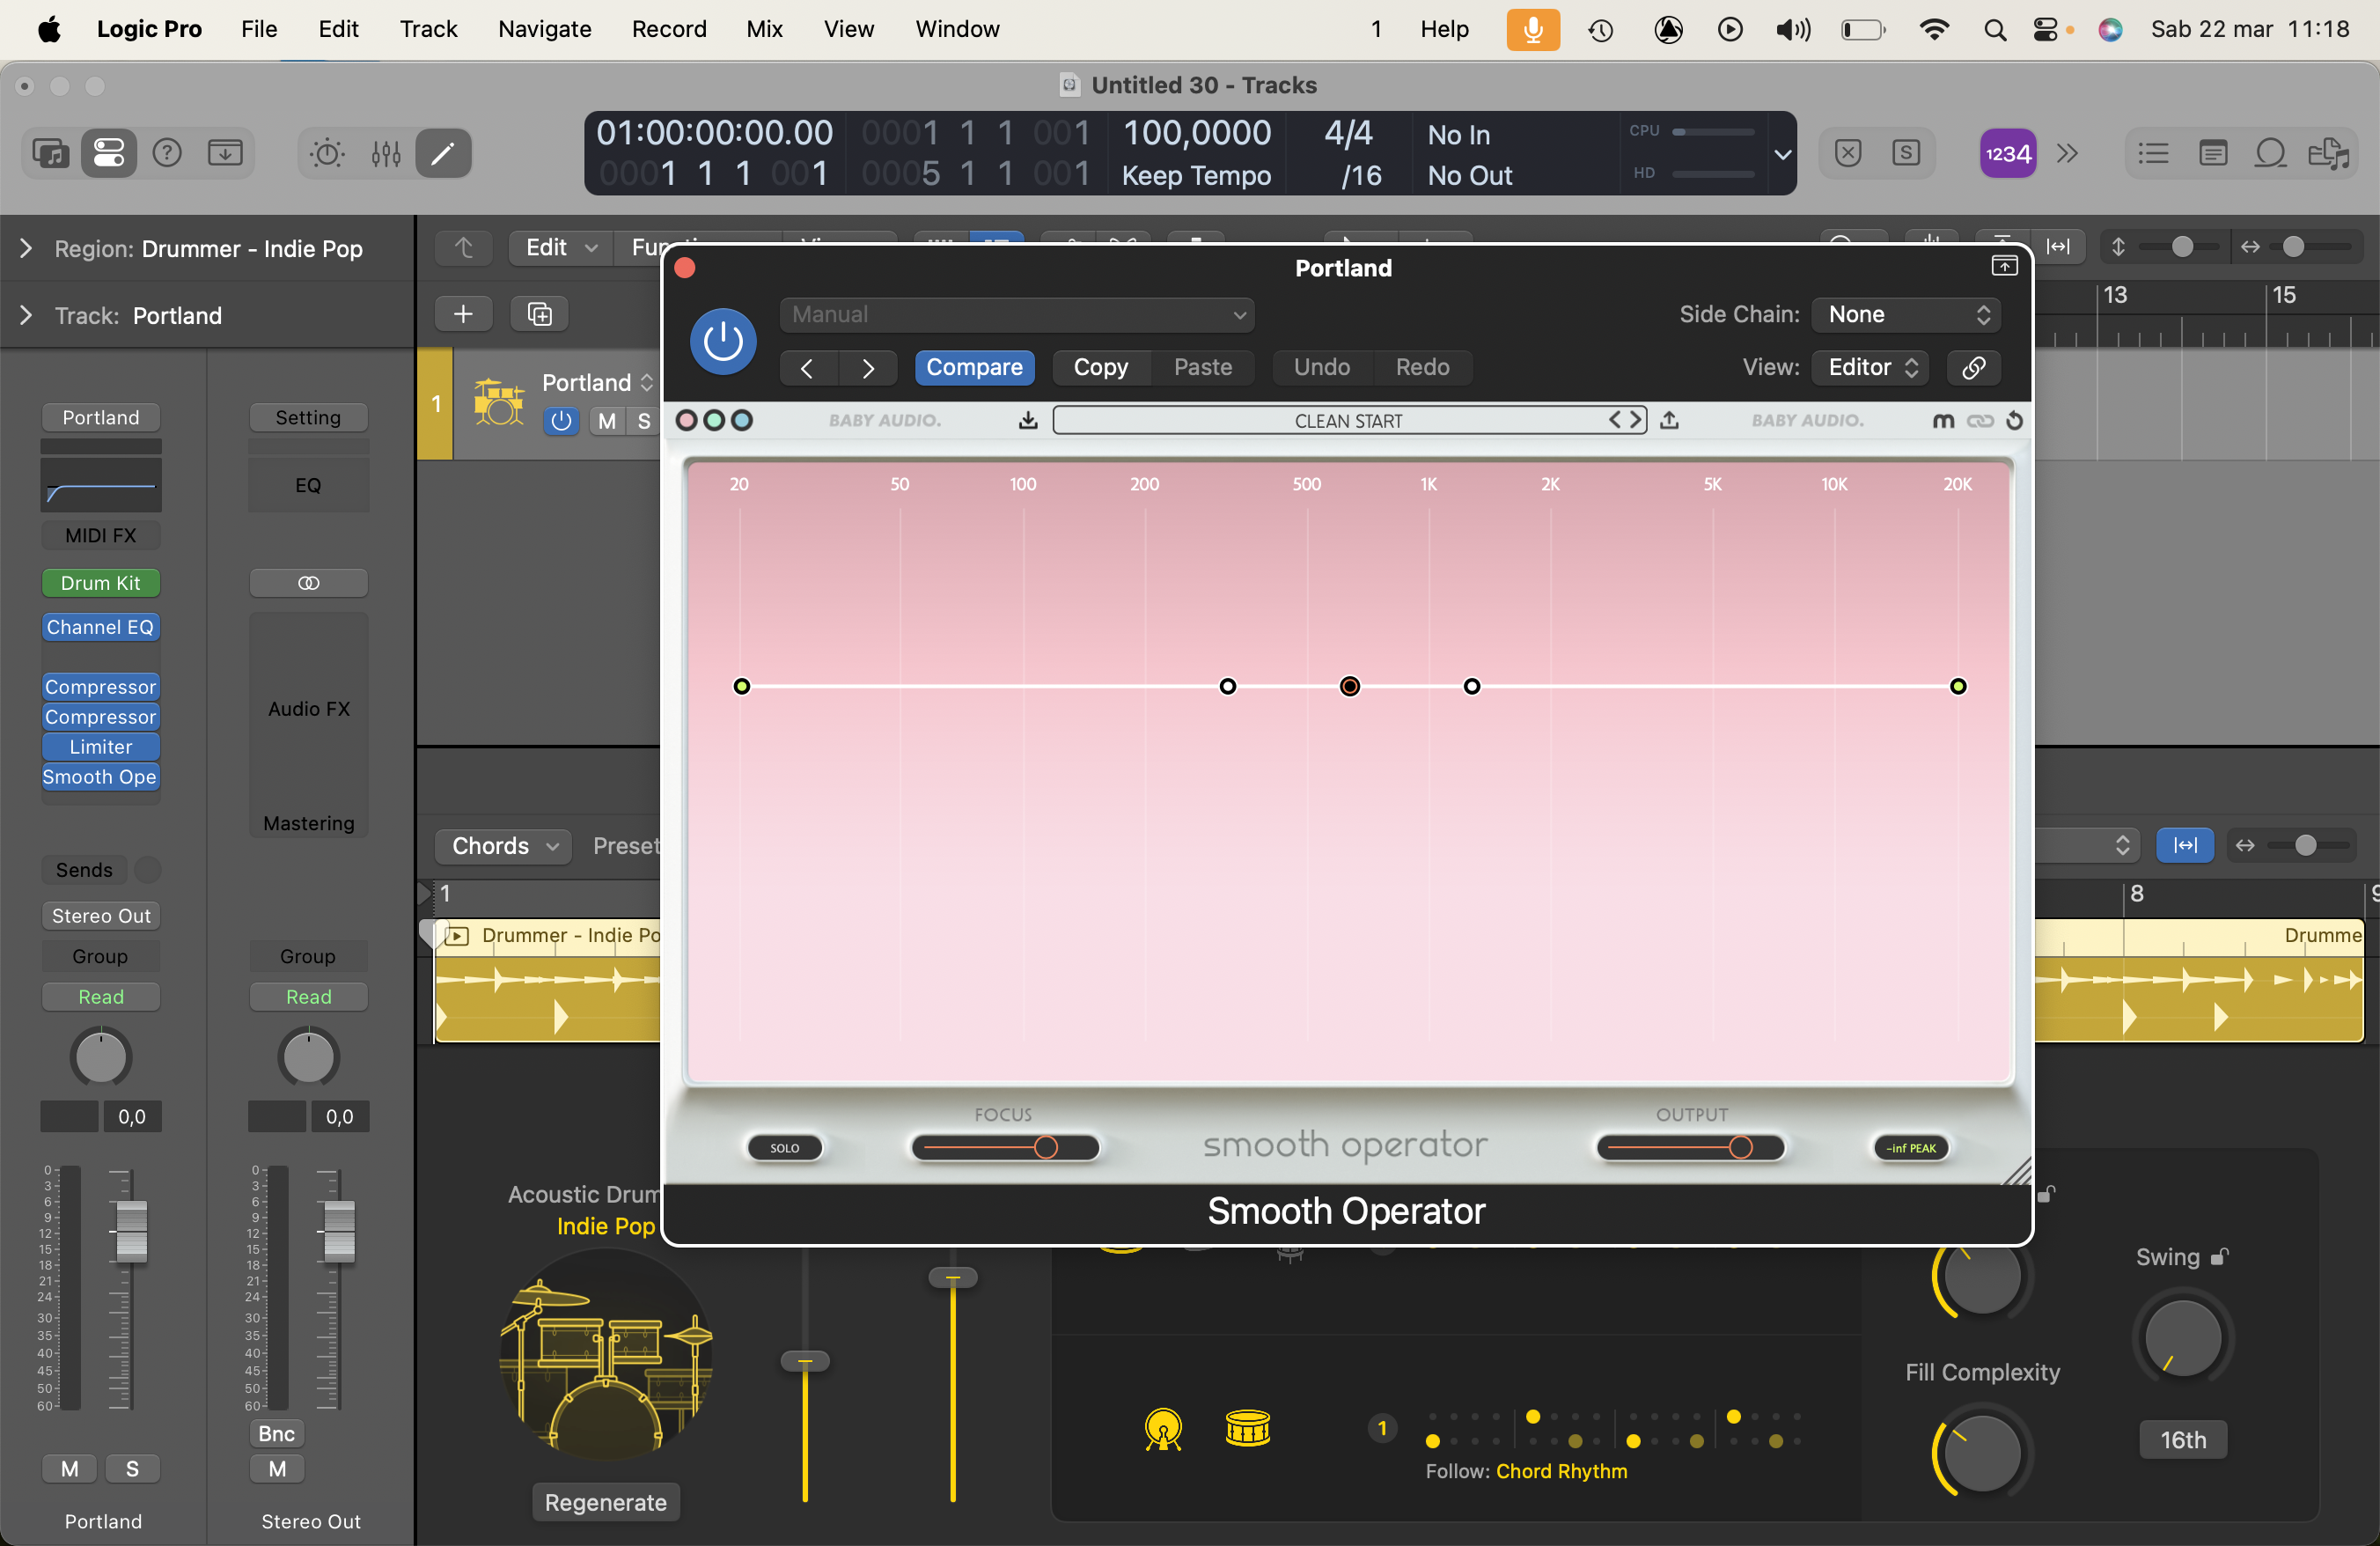Click the snare drum icon in Drummer editor
Screen dimensions: 2380x1546
click(x=1247, y=1429)
